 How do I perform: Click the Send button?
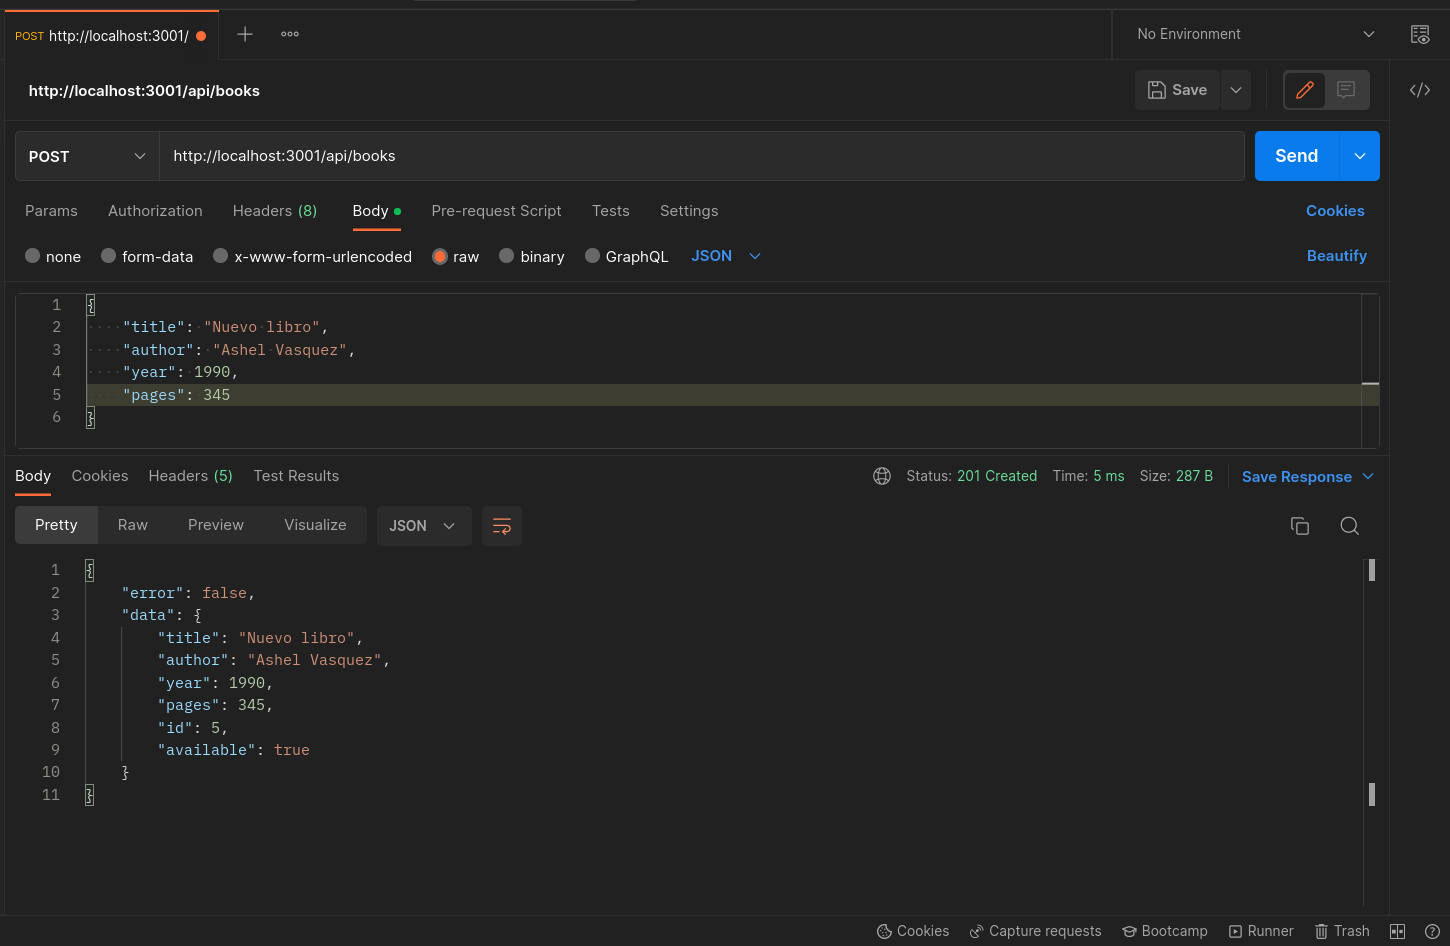tap(1297, 156)
